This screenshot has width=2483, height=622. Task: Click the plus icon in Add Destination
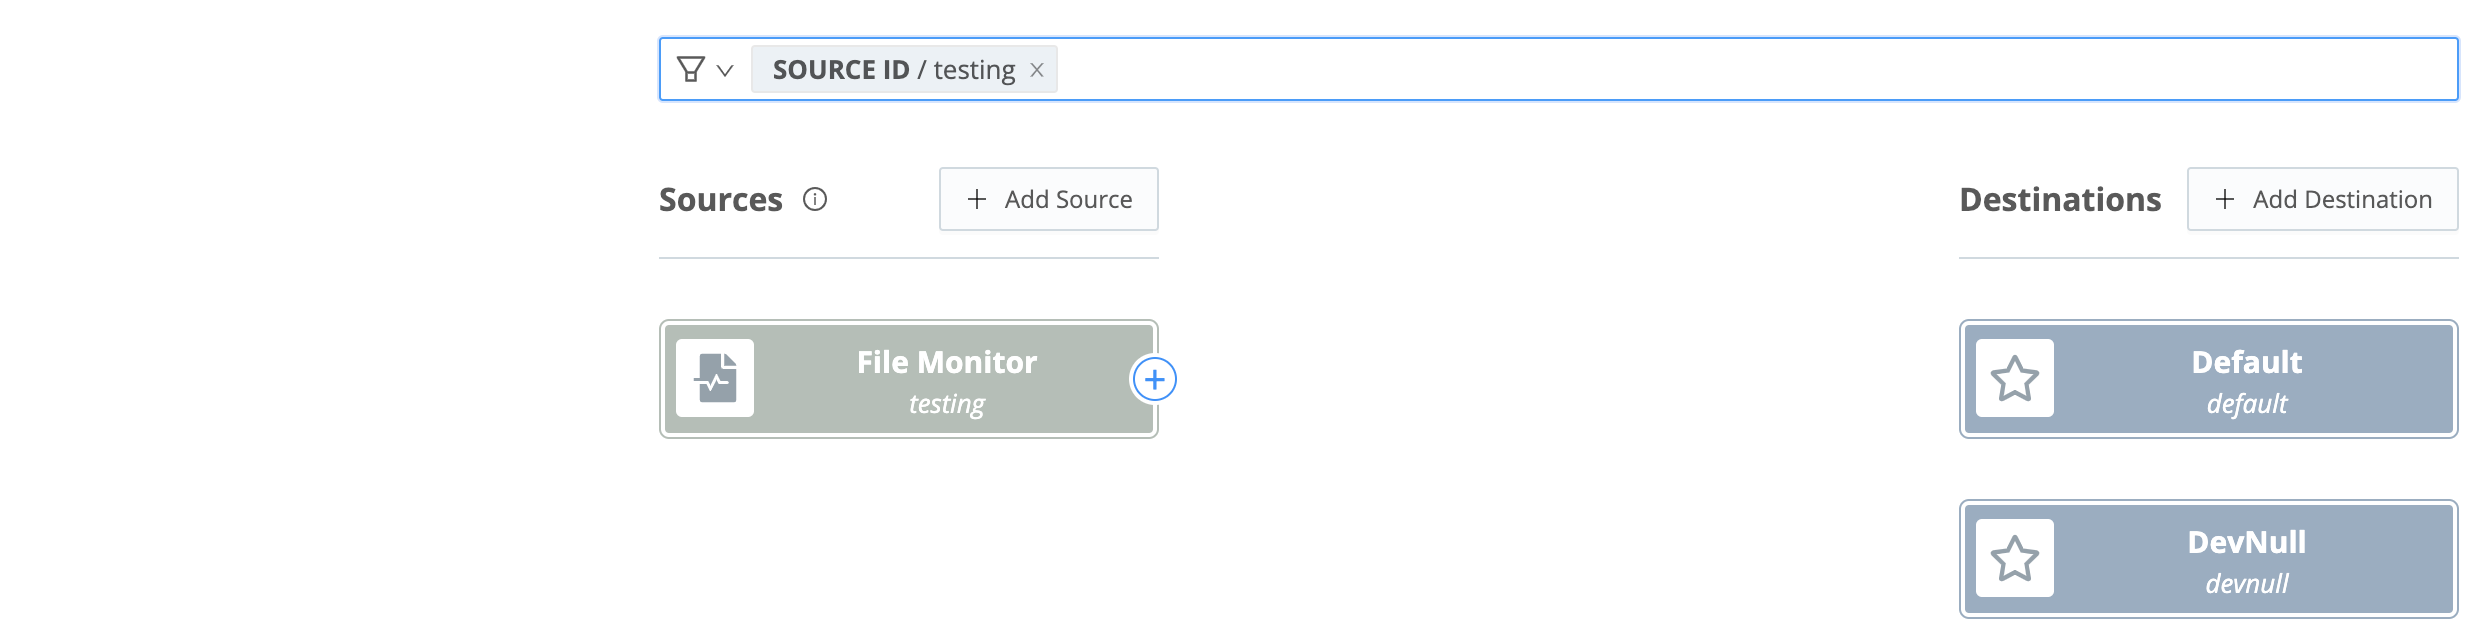[2225, 200]
